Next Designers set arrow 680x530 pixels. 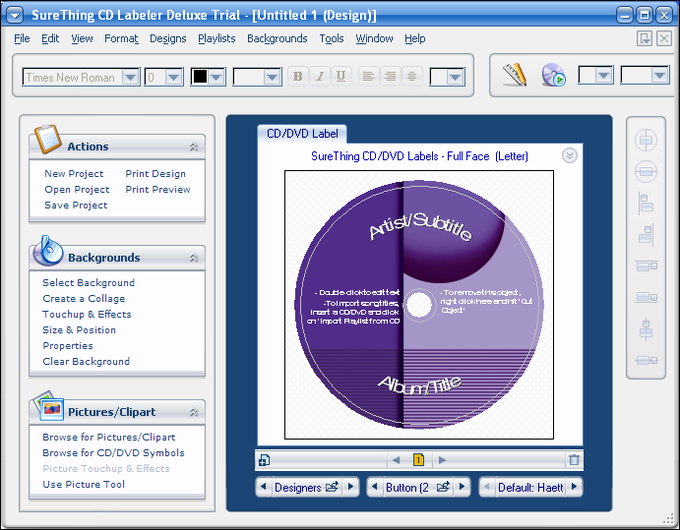coord(351,487)
